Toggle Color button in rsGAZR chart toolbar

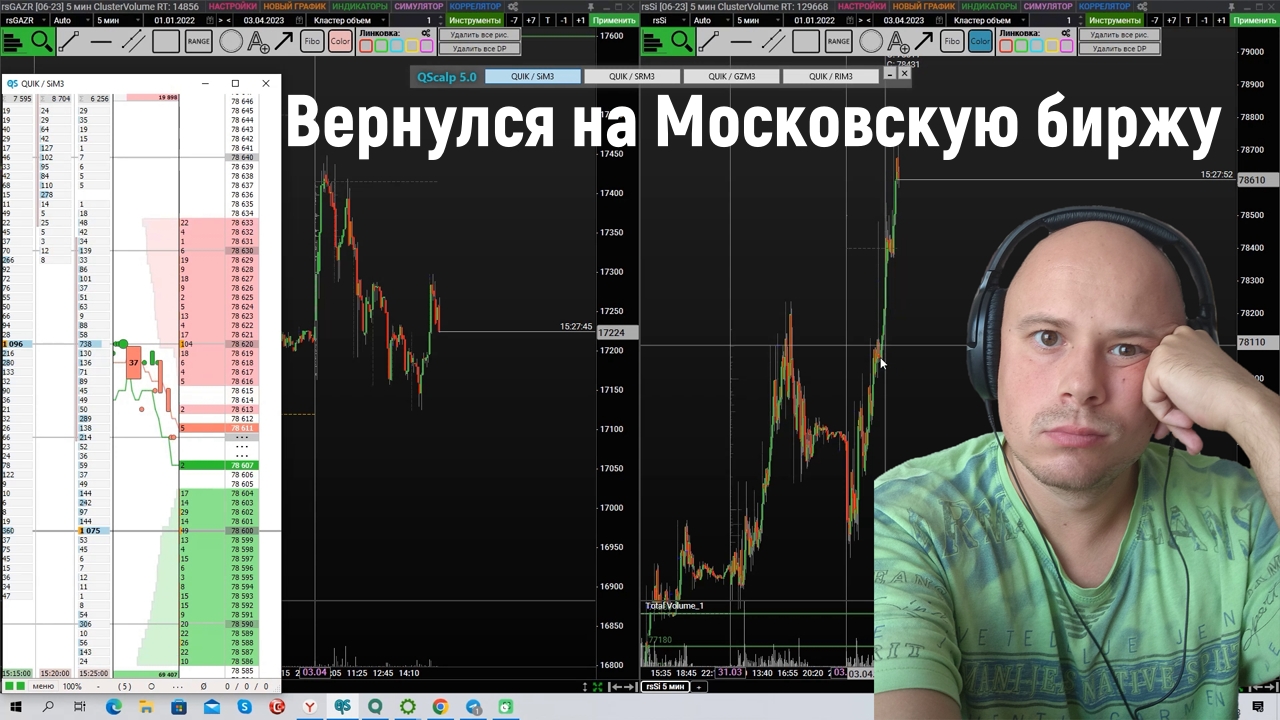[340, 41]
